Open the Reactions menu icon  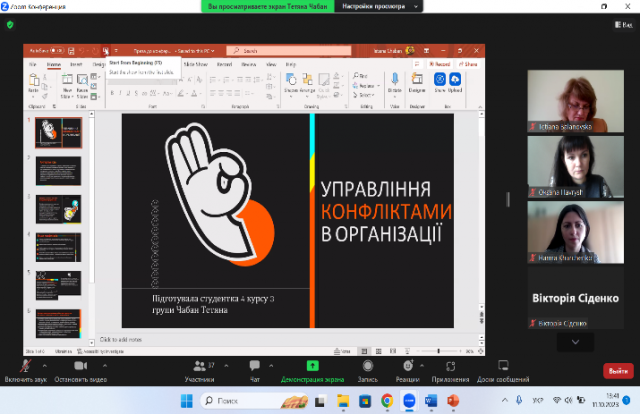407,366
